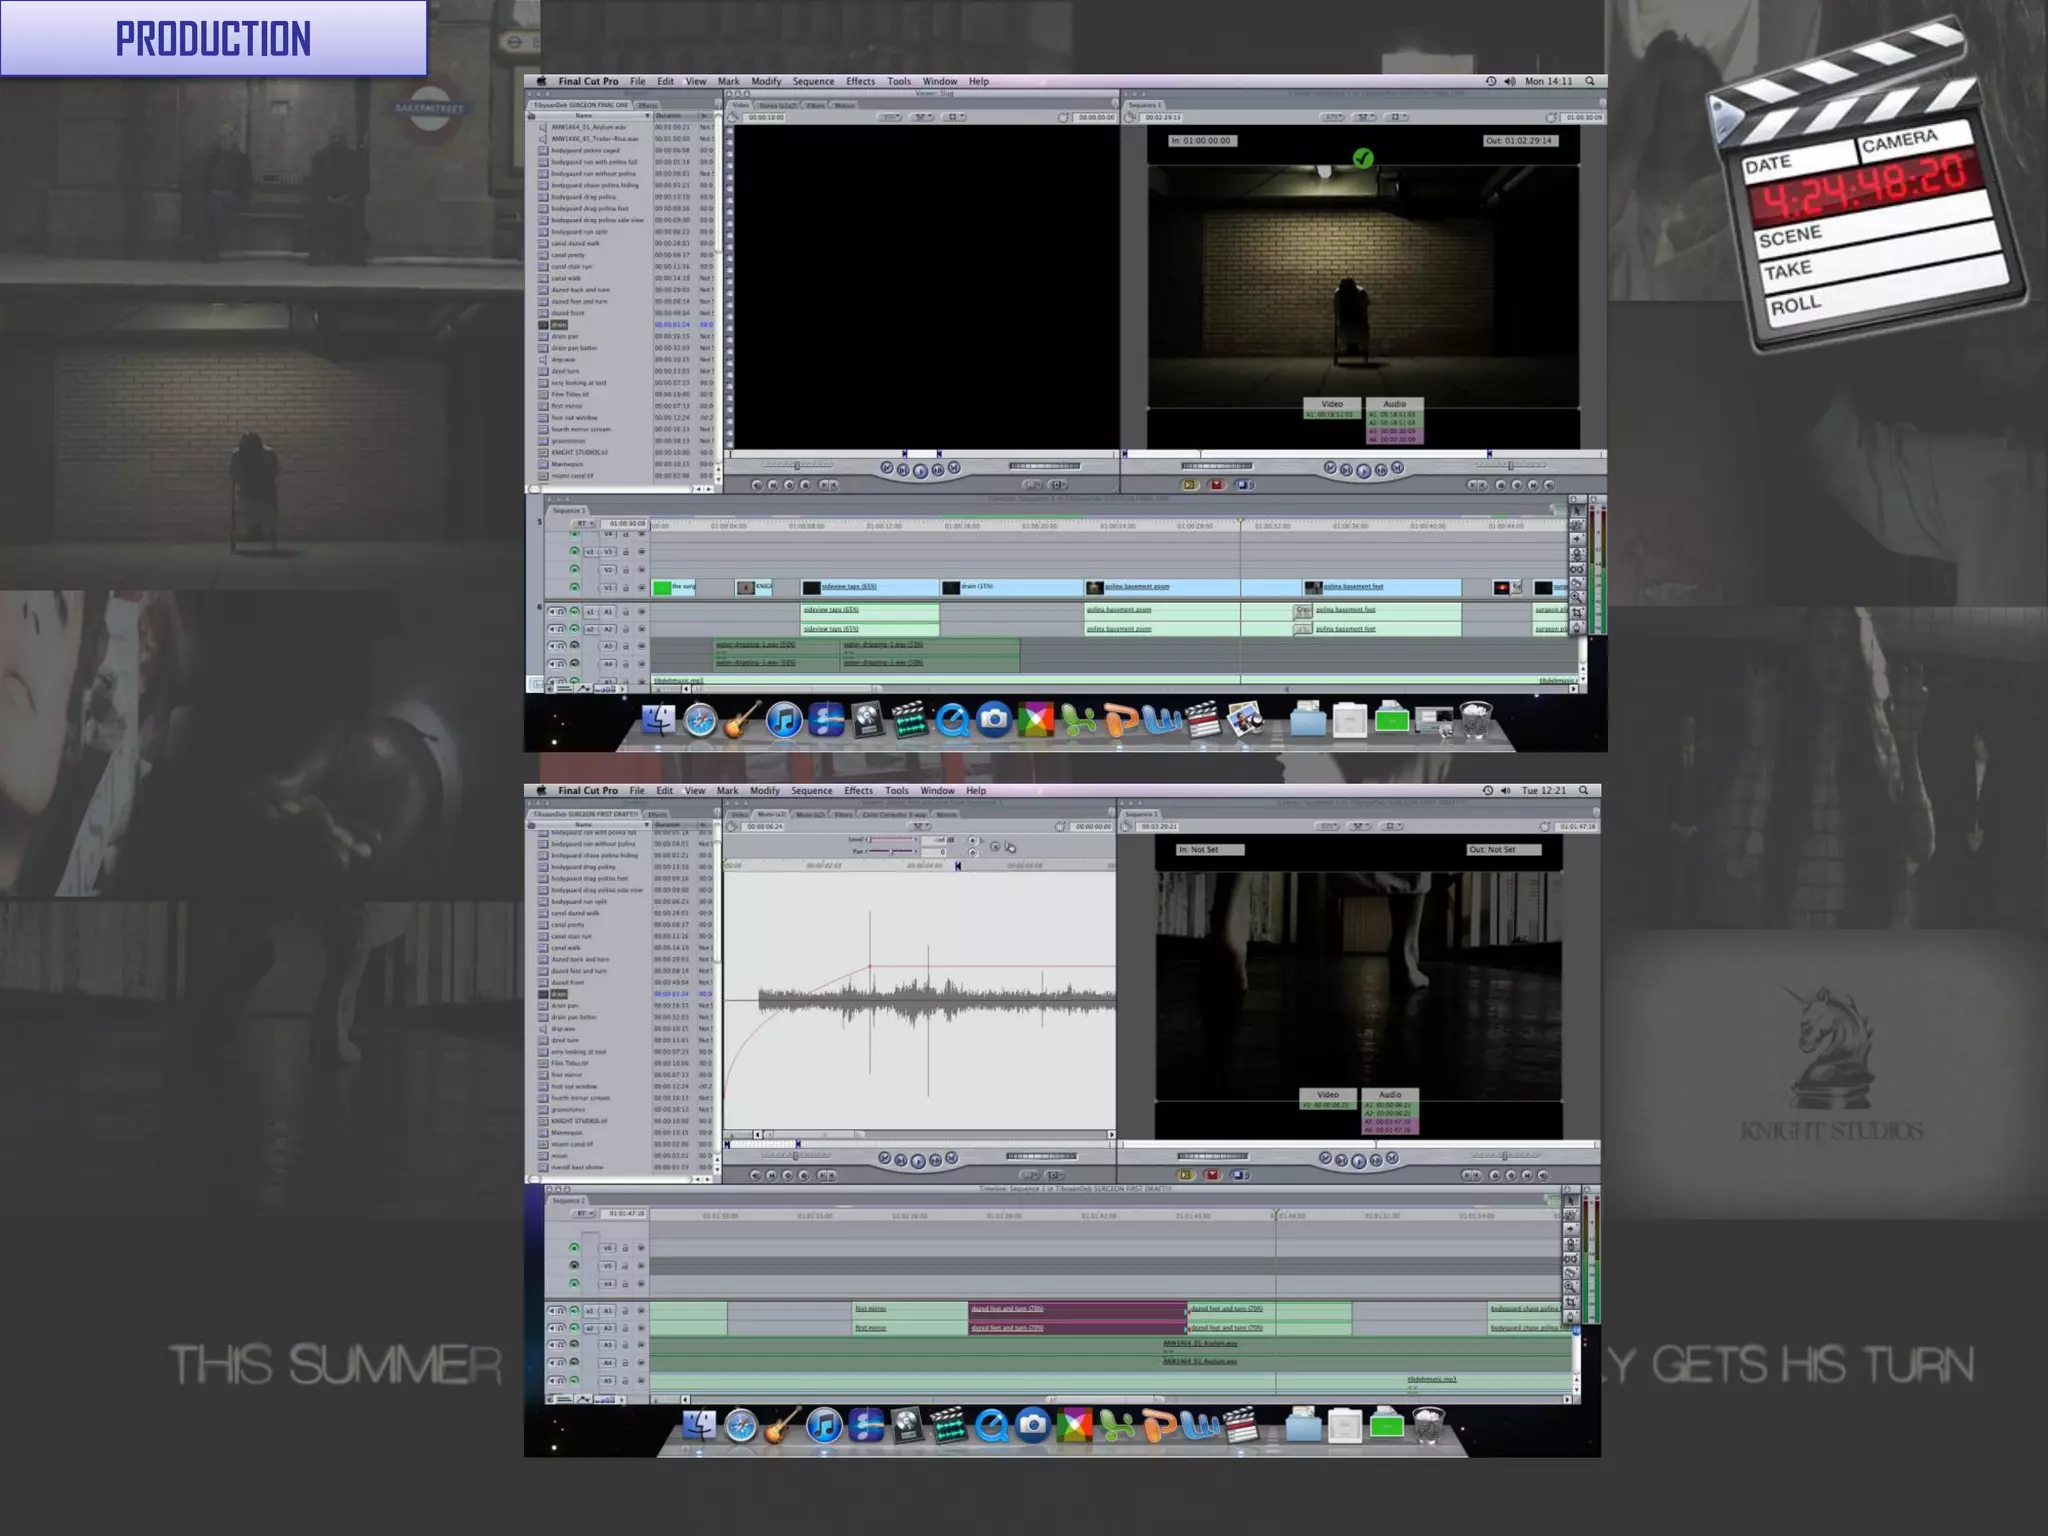Open iTunes from the upper dock
The width and height of the screenshot is (2048, 1536).
point(784,720)
